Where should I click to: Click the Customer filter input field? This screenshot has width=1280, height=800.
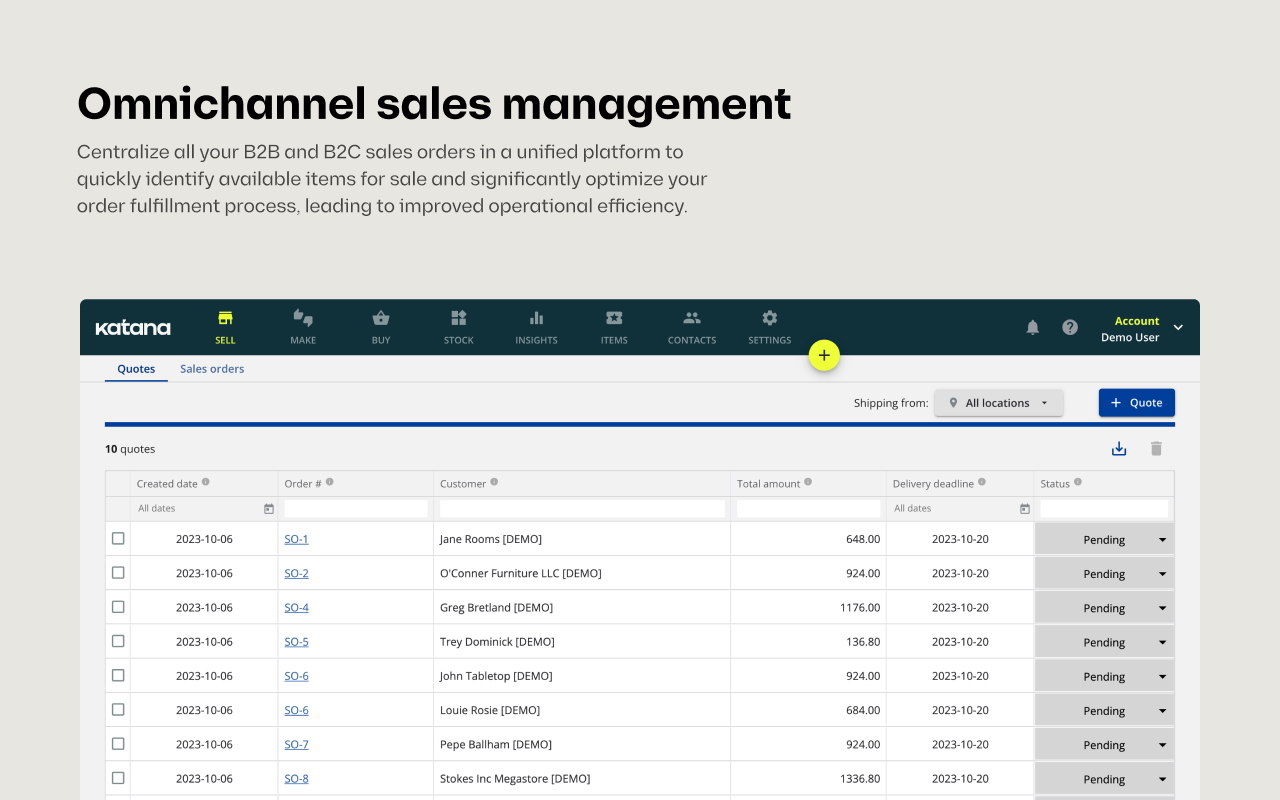[x=582, y=509]
